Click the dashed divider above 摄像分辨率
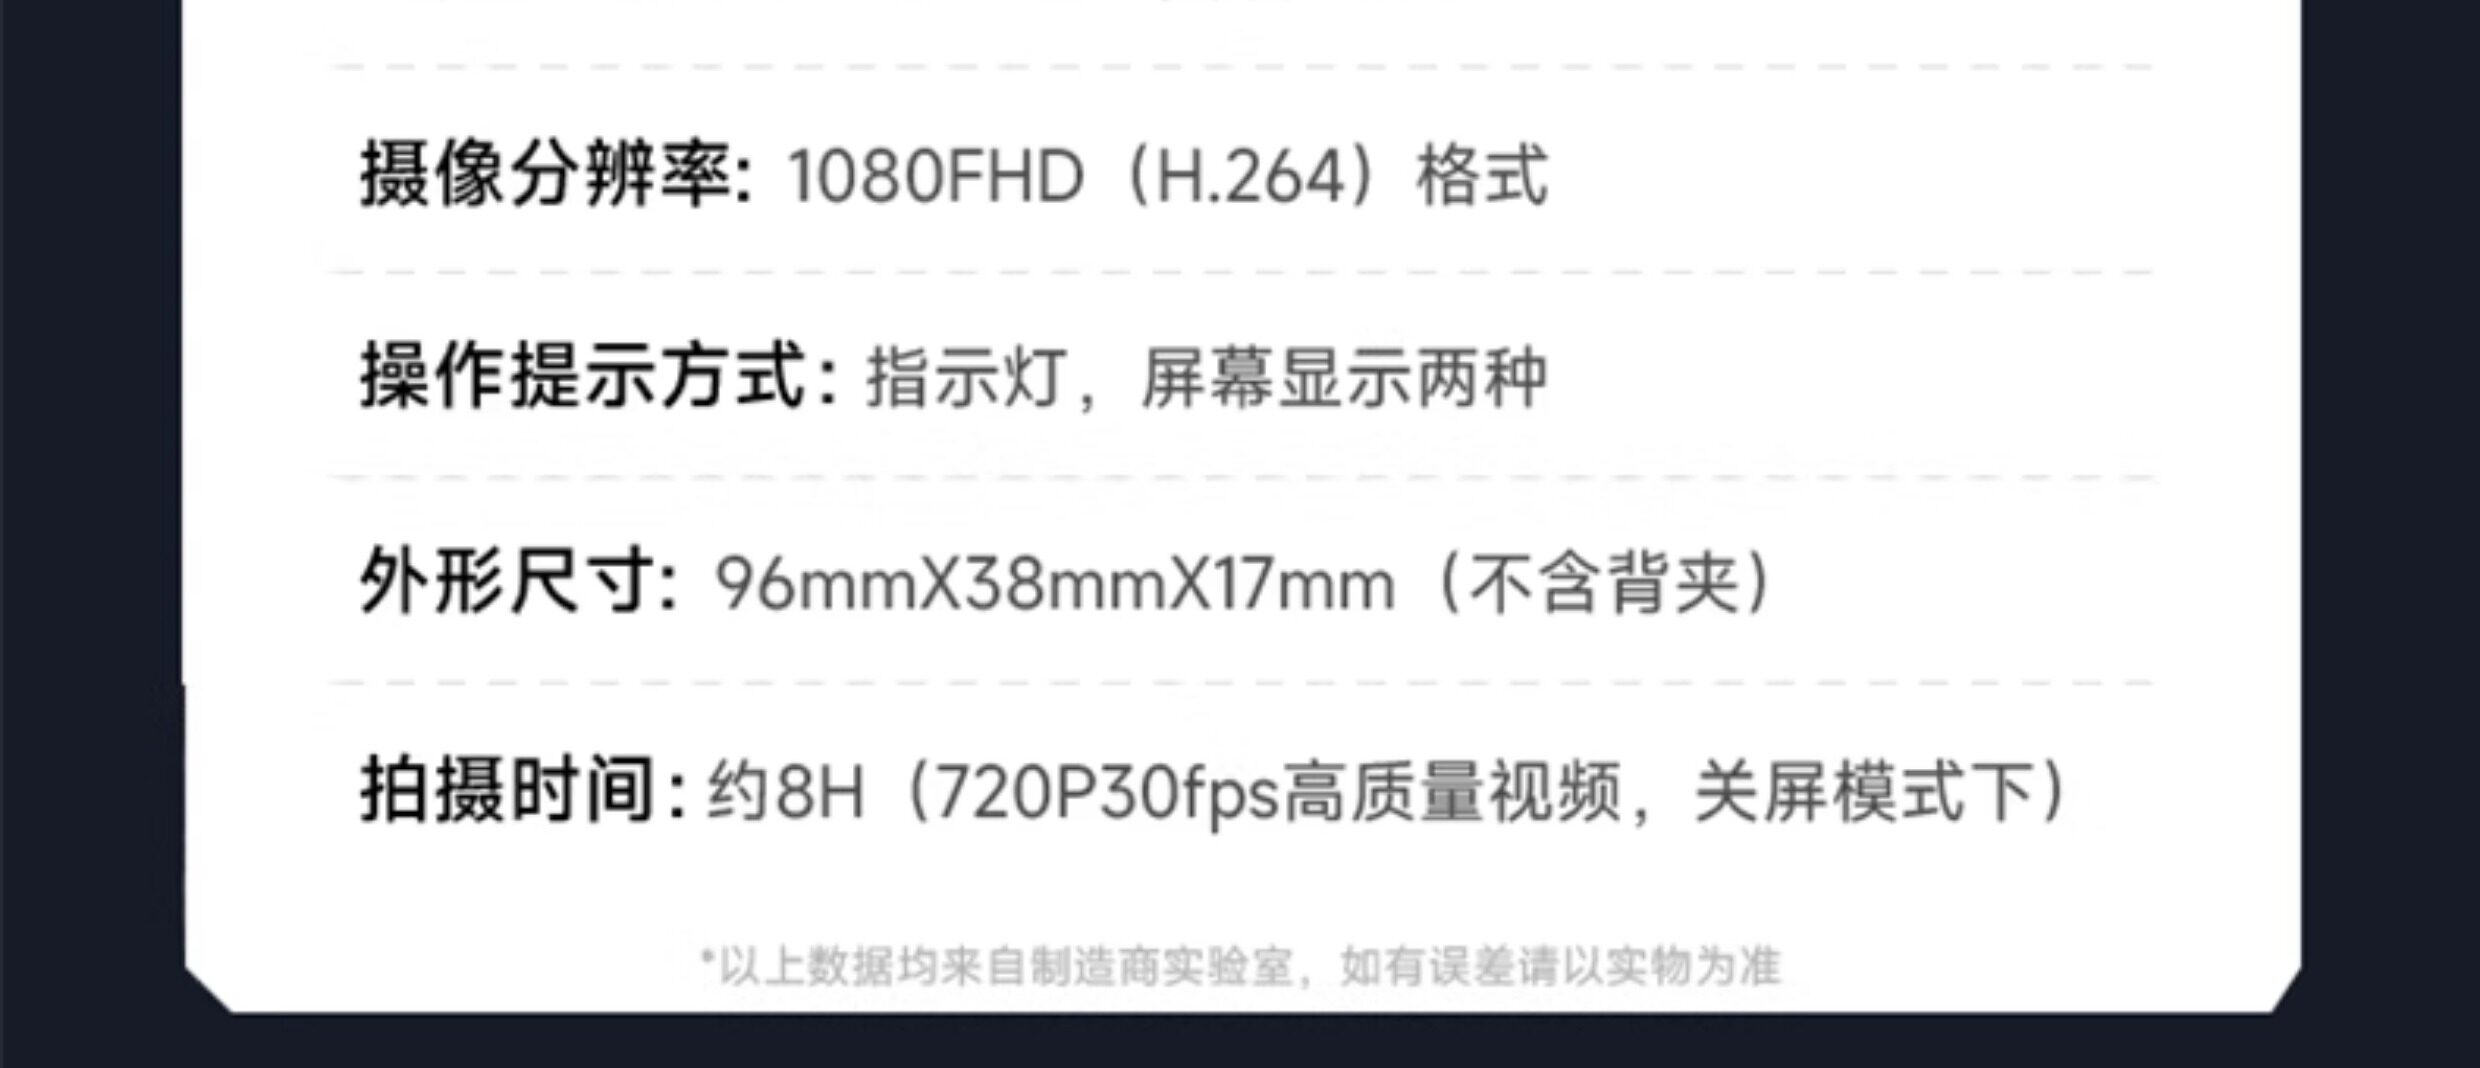This screenshot has width=2480, height=1068. [x=1240, y=67]
